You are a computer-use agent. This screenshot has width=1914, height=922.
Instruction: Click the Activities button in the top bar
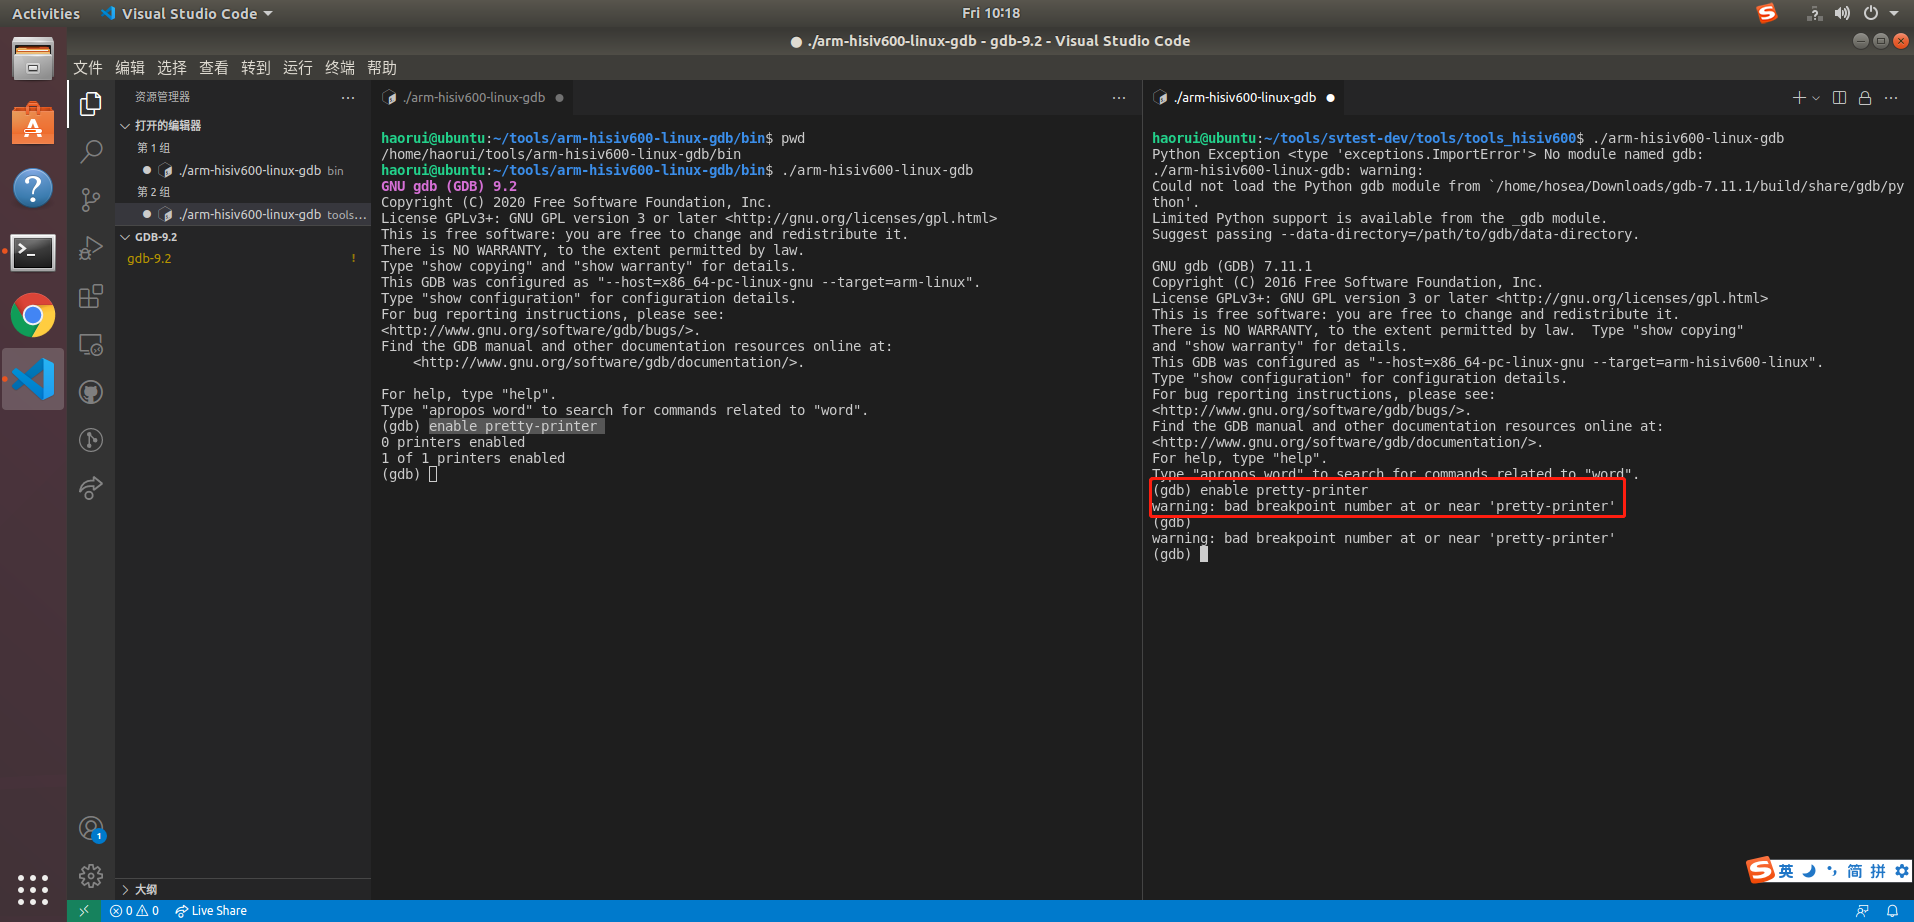click(x=46, y=13)
